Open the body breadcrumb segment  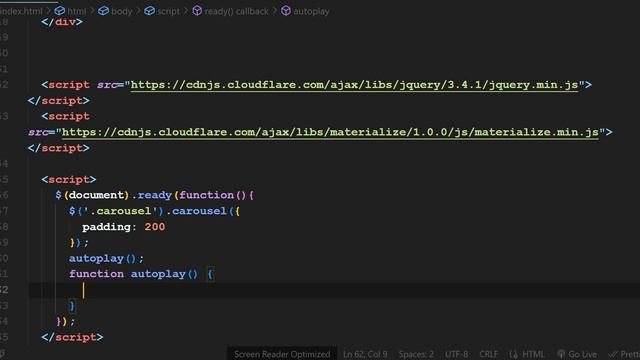(122, 11)
